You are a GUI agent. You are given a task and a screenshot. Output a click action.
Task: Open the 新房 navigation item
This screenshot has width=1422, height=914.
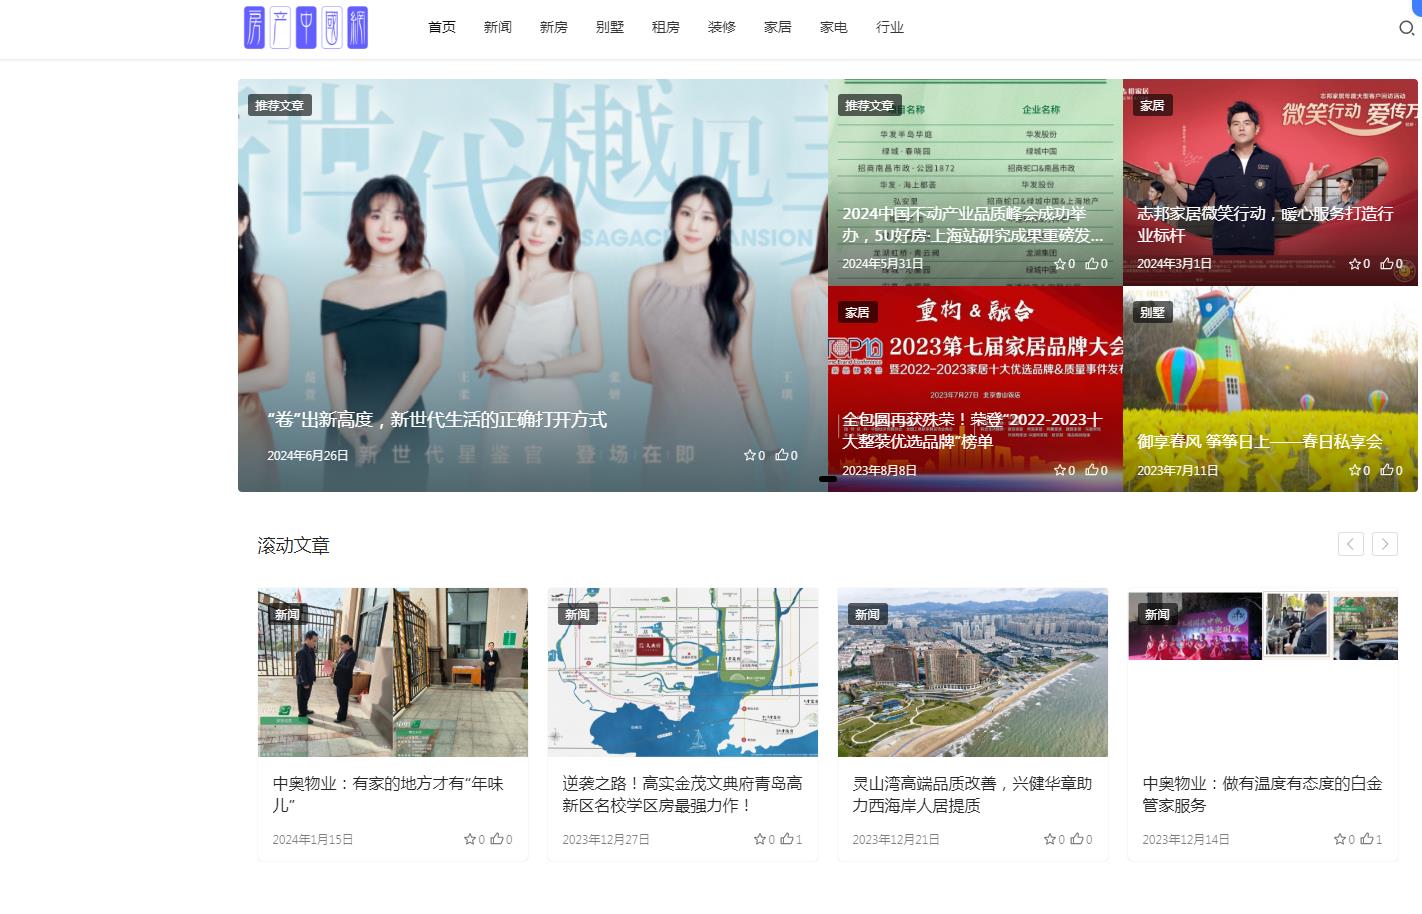(x=554, y=27)
